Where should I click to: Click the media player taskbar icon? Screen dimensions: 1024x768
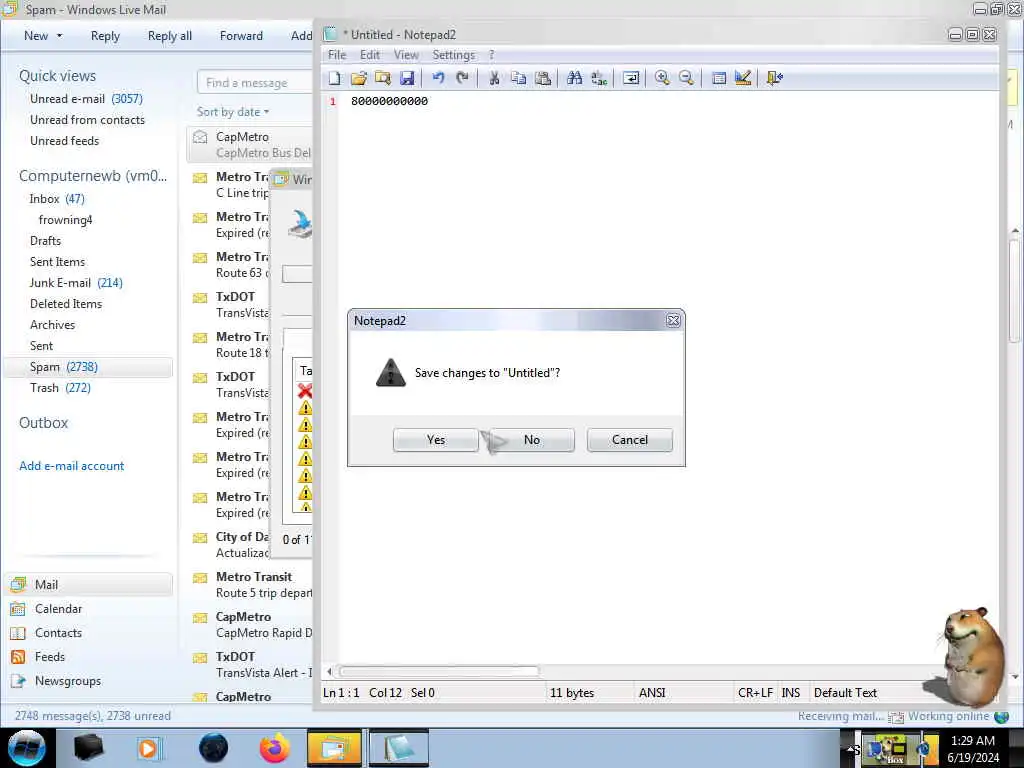click(x=148, y=748)
